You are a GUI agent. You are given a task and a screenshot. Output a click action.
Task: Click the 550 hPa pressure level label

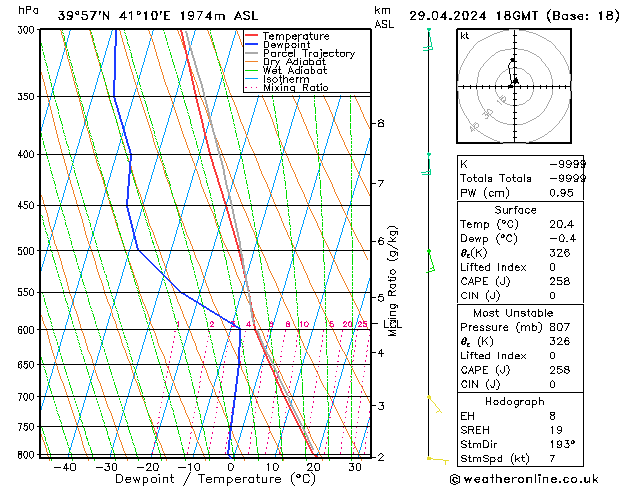pyautogui.click(x=28, y=292)
